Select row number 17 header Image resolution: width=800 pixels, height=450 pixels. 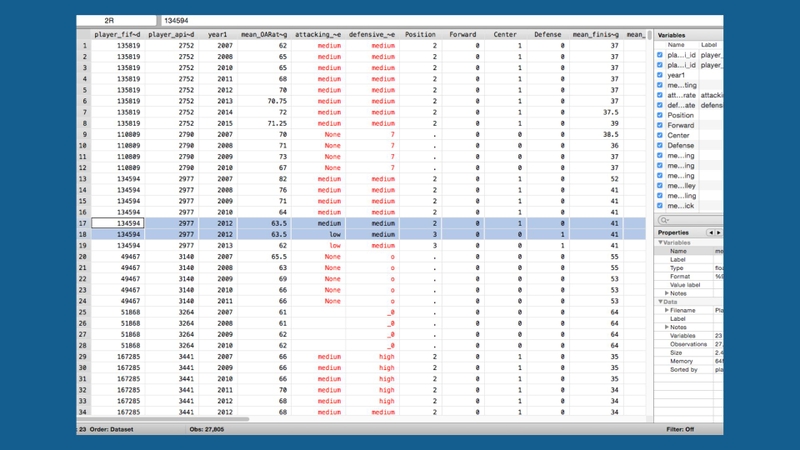(x=84, y=223)
